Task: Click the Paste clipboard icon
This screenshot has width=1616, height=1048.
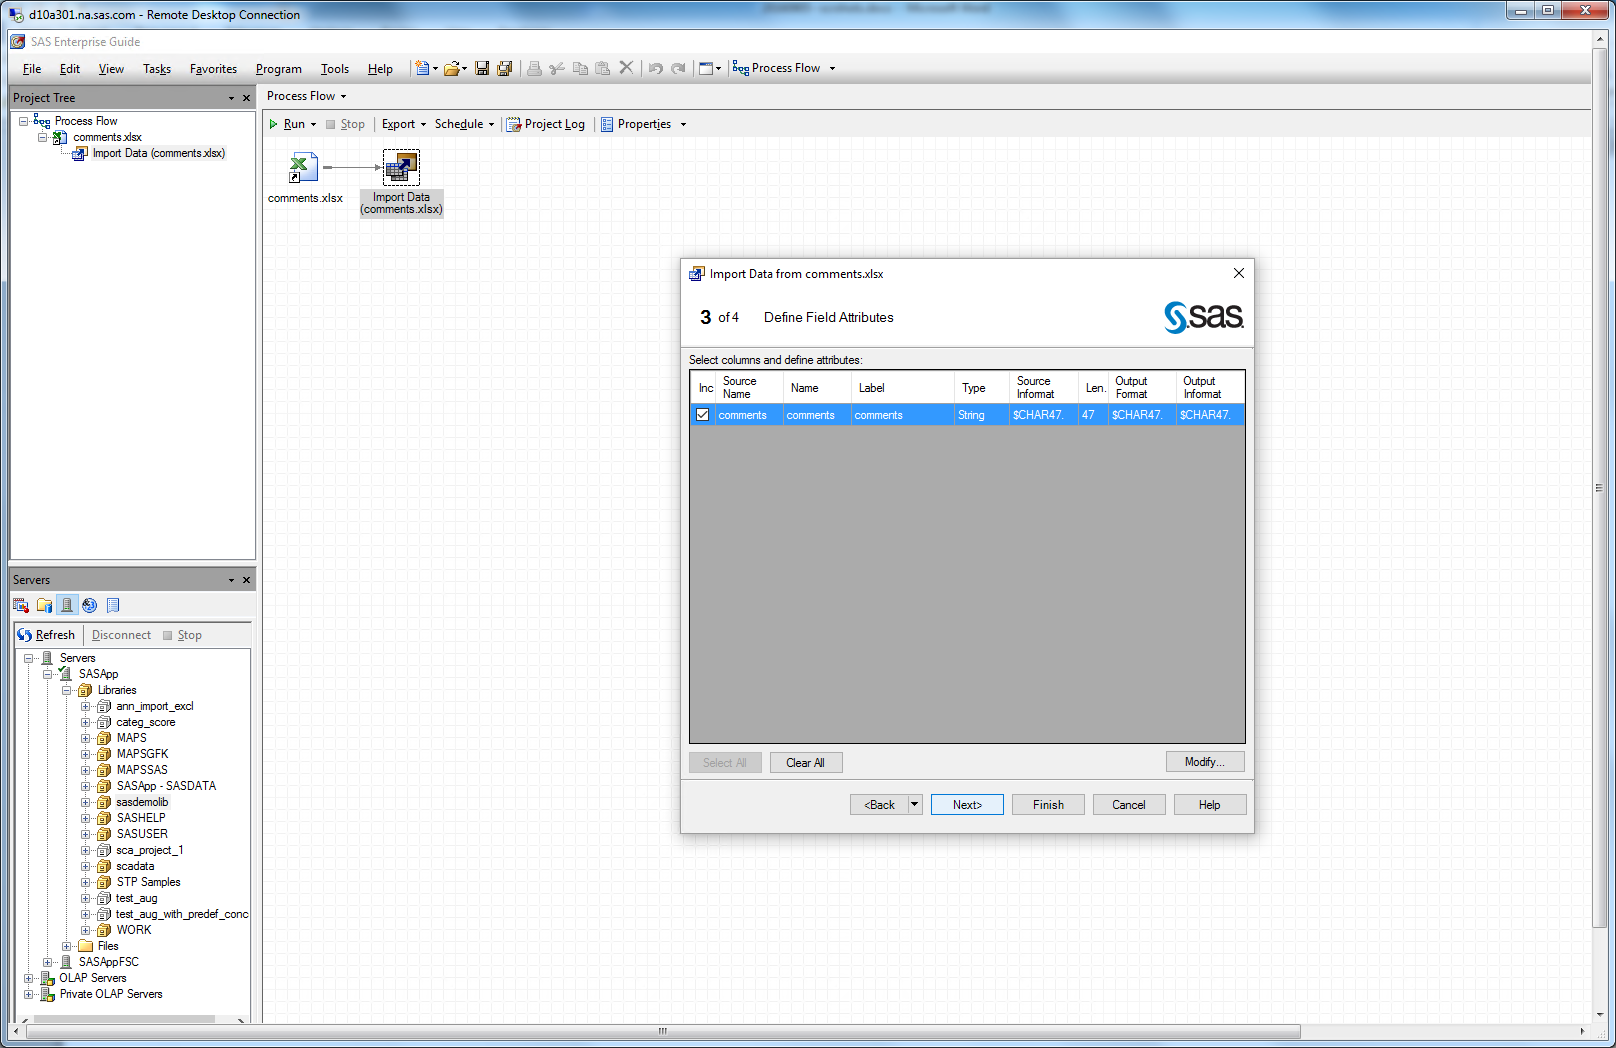Action: coord(603,68)
